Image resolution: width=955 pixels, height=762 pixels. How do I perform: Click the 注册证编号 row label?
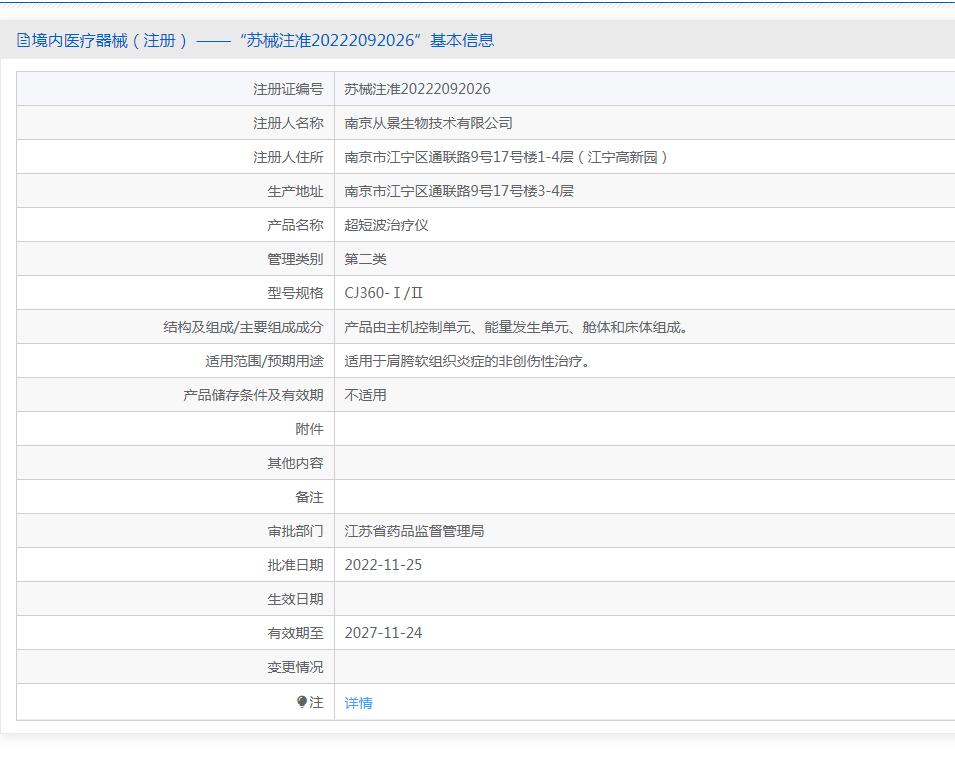pyautogui.click(x=288, y=89)
